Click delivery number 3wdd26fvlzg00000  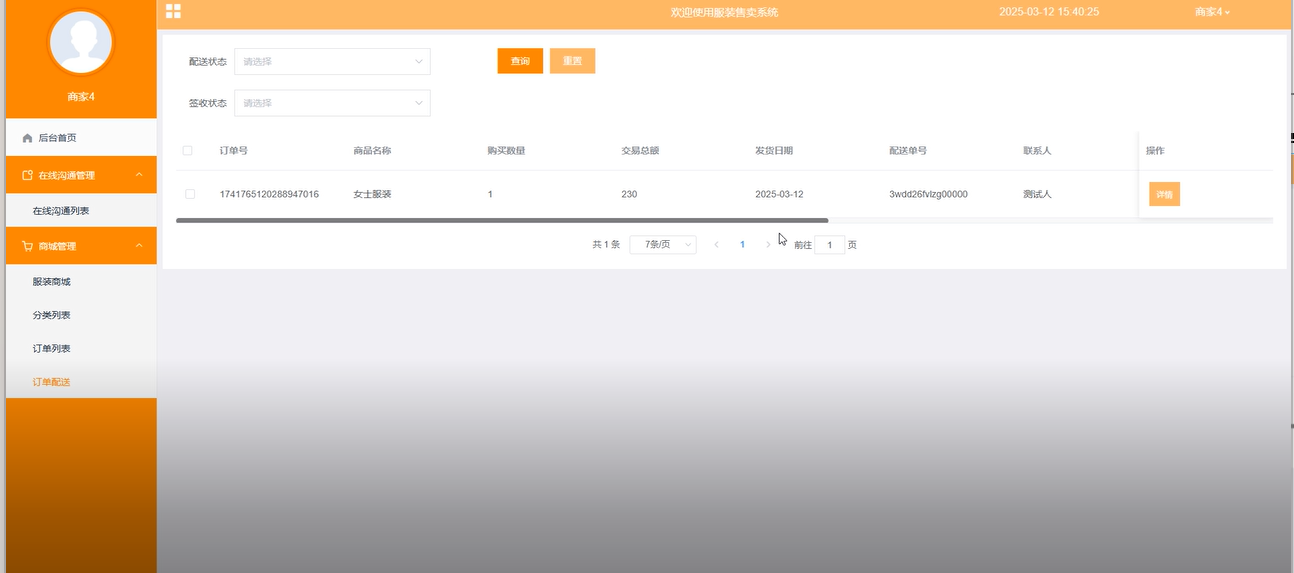point(928,194)
